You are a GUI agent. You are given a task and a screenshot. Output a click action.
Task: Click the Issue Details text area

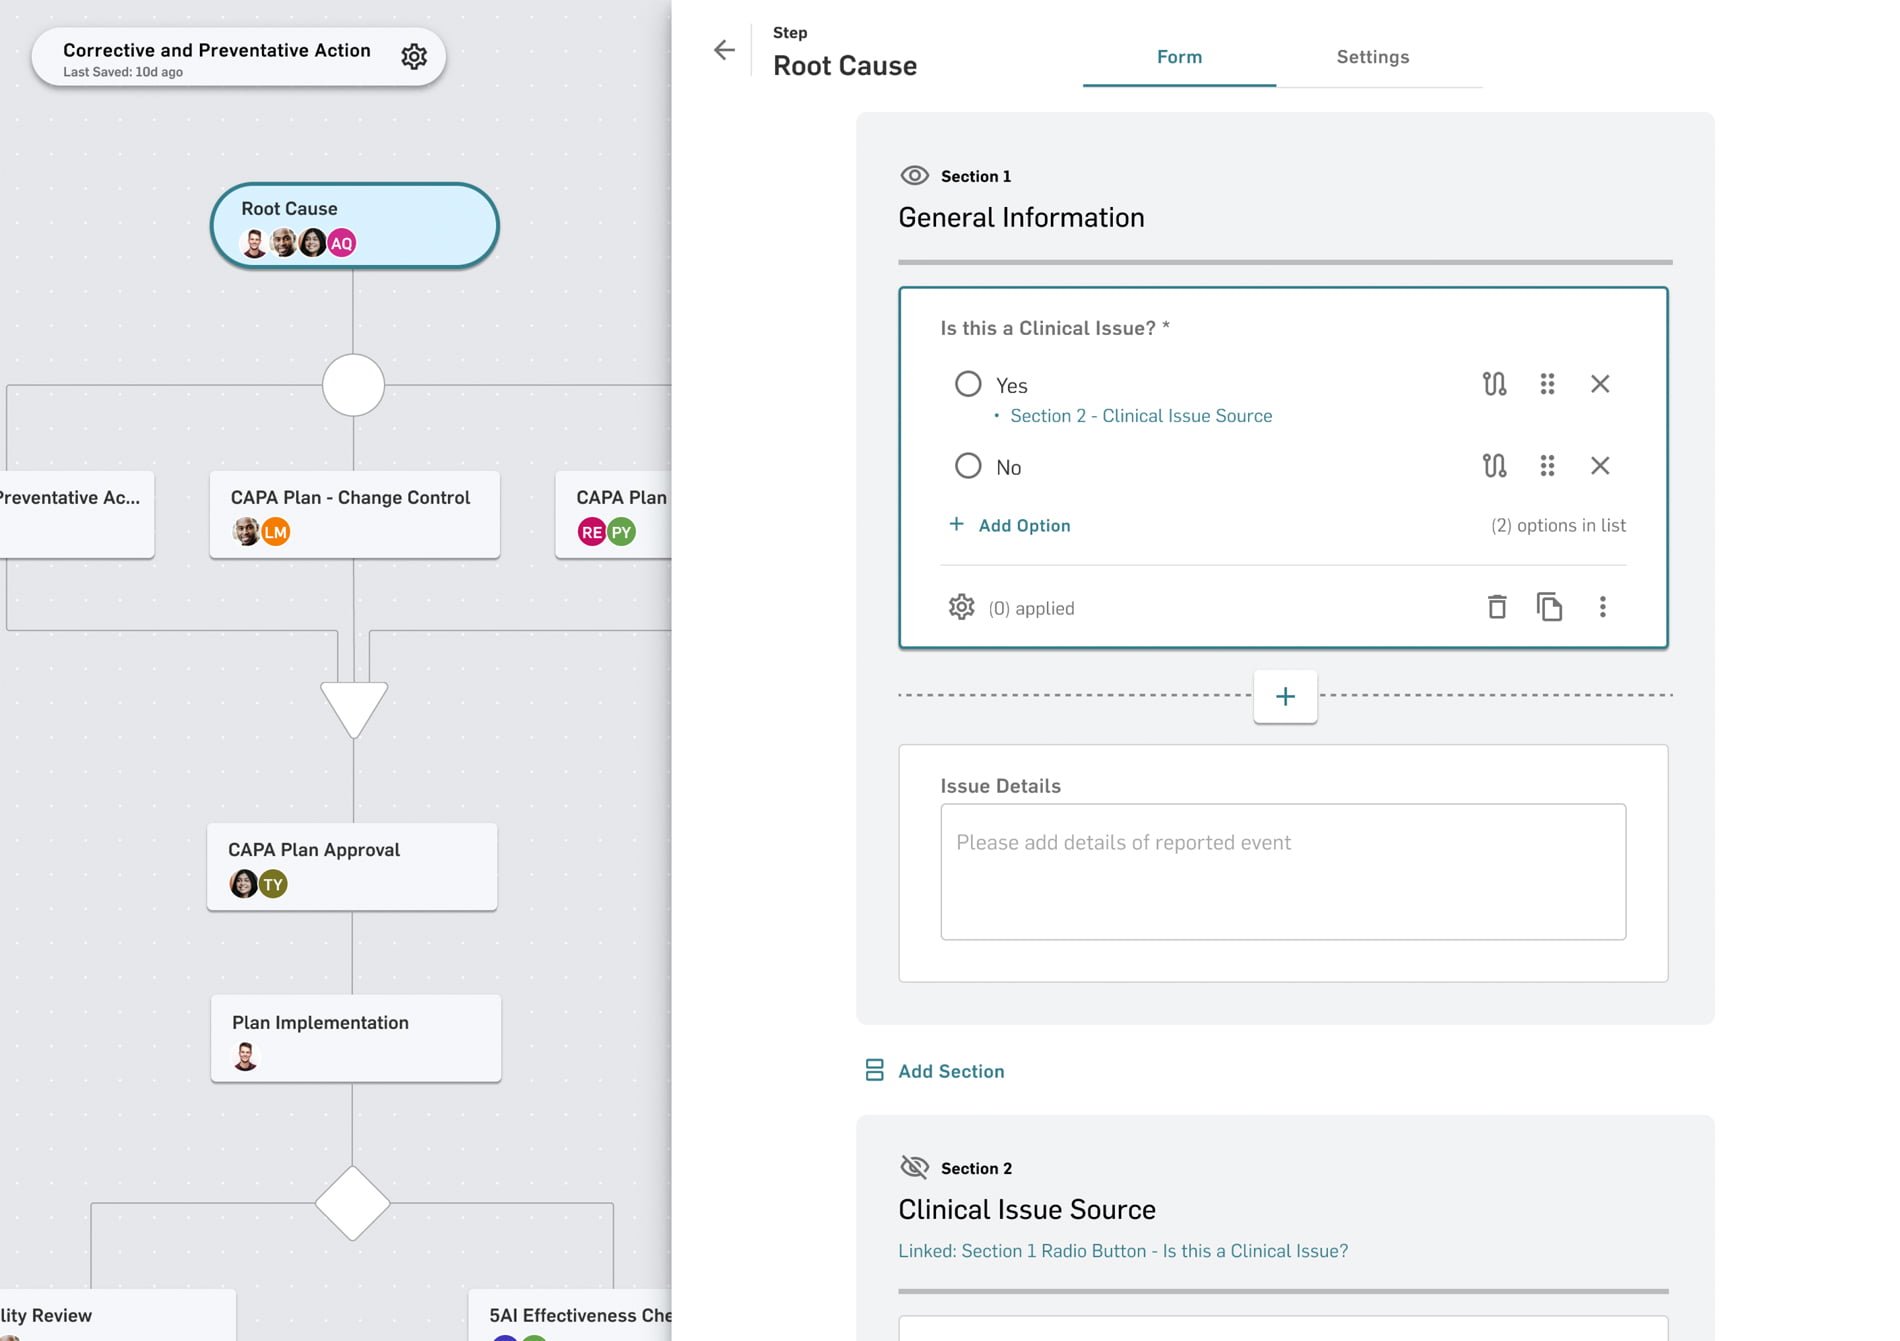tap(1282, 871)
